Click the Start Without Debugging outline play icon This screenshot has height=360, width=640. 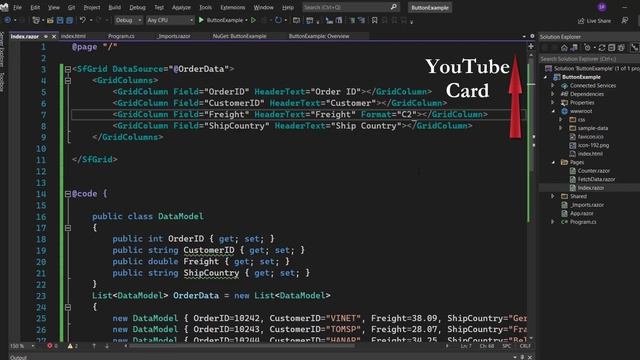coord(253,20)
